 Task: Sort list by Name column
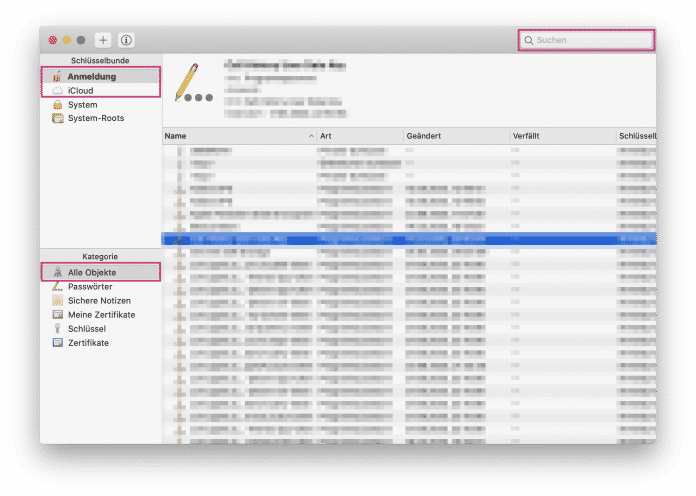pyautogui.click(x=235, y=135)
